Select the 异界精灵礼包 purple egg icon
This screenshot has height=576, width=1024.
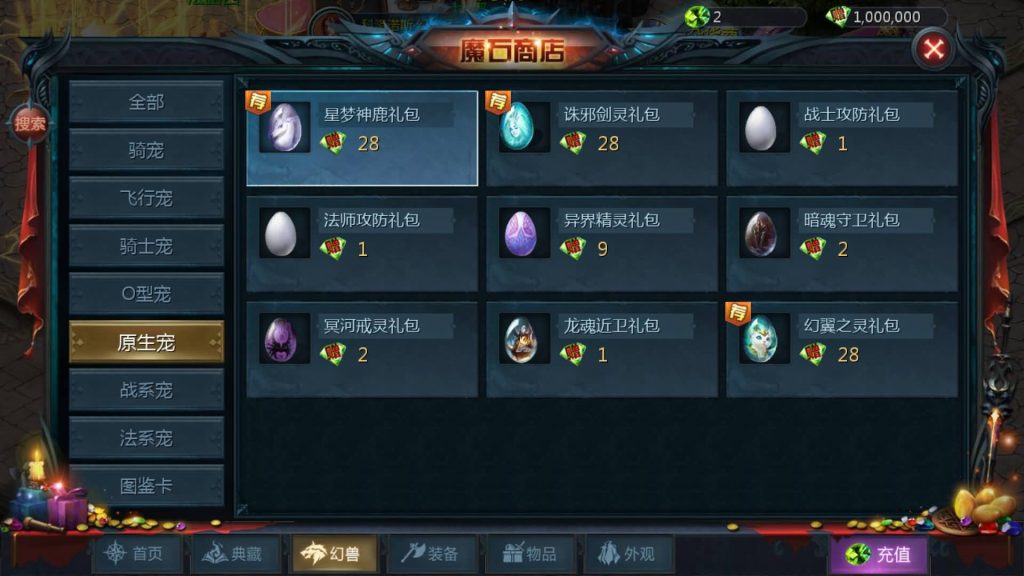tap(524, 233)
